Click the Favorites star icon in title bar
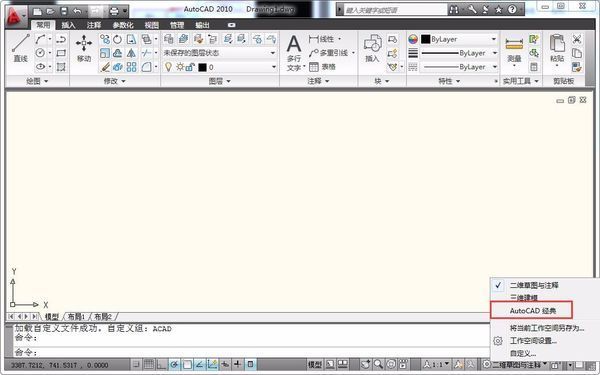The image size is (600, 375). 499,10
